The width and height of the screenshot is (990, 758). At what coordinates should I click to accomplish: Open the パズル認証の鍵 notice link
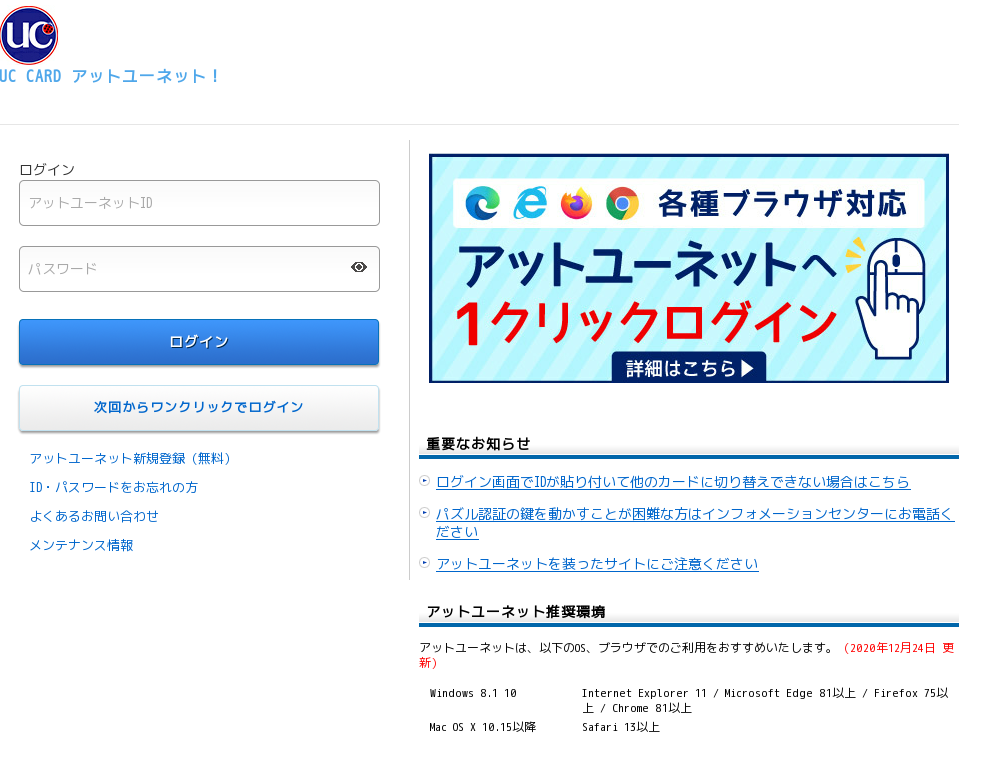[695, 523]
